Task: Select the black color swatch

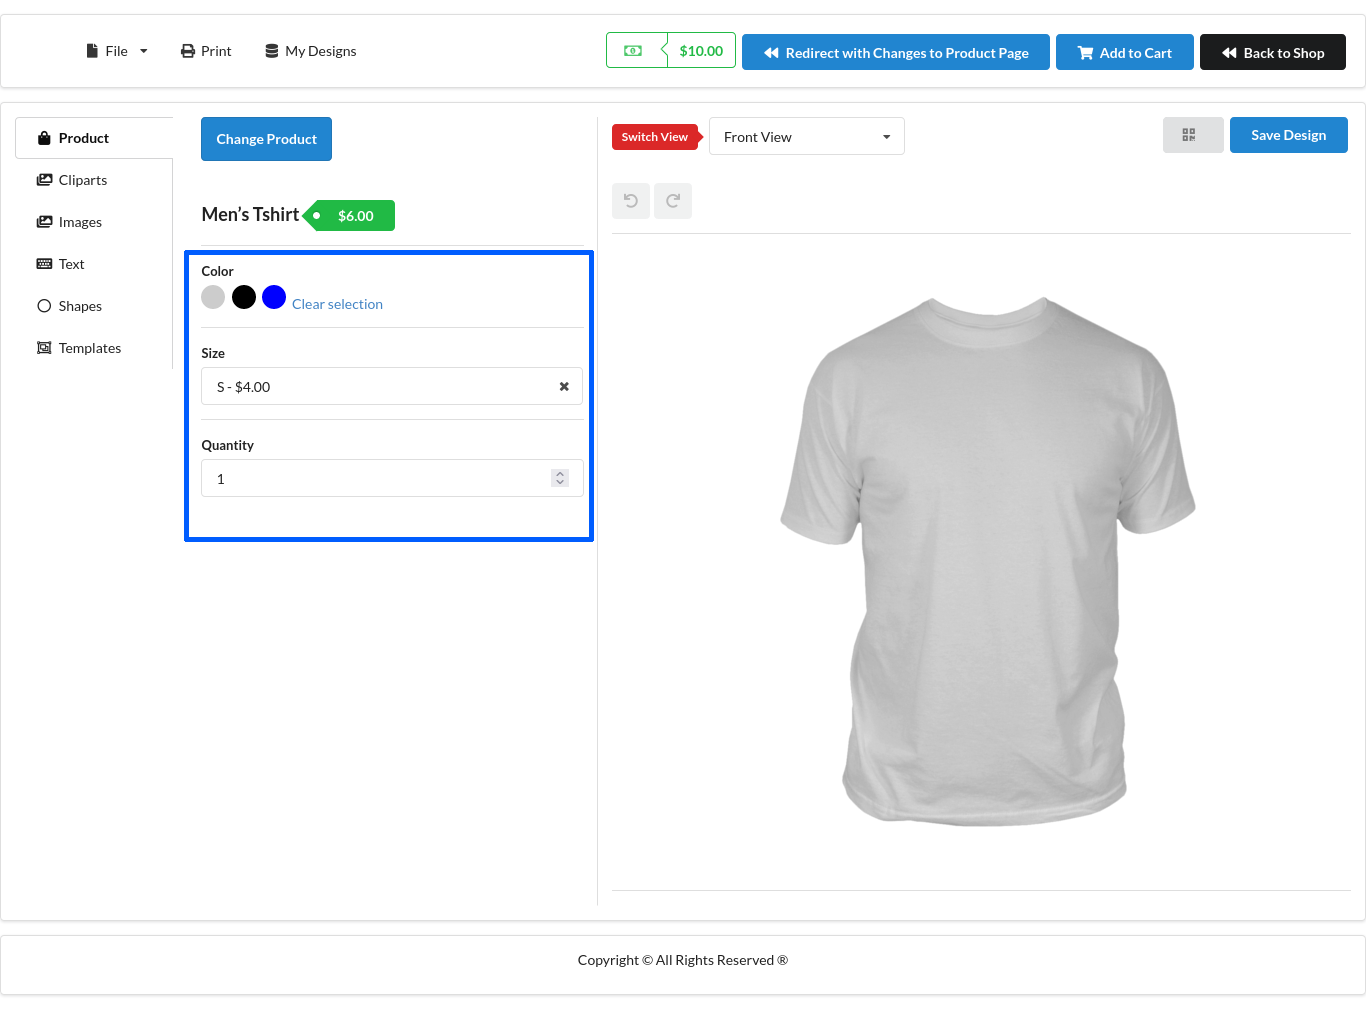Action: pos(243,297)
